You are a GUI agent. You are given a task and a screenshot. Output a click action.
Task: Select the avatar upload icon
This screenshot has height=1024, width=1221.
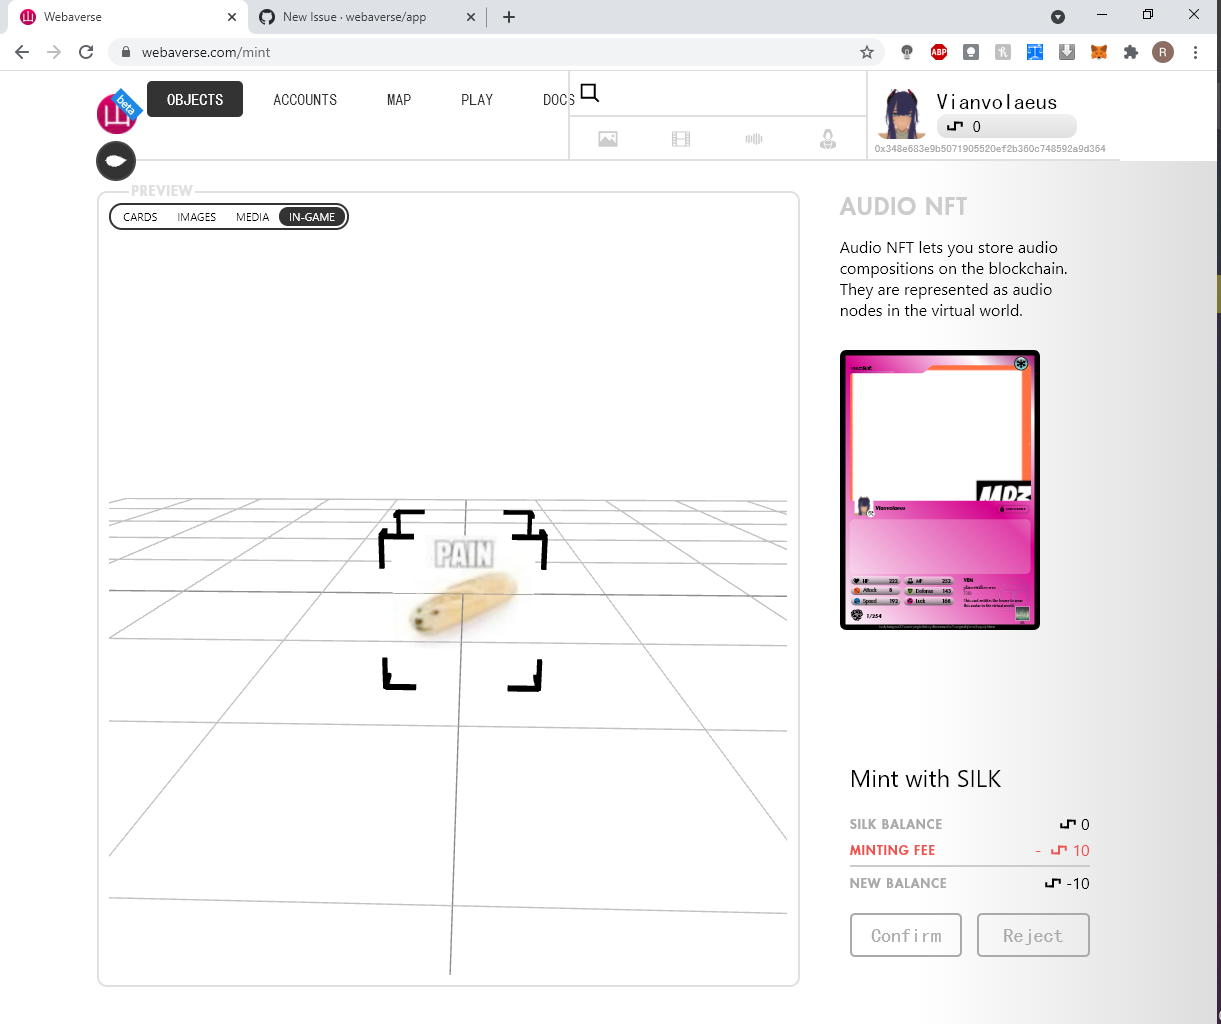[827, 139]
